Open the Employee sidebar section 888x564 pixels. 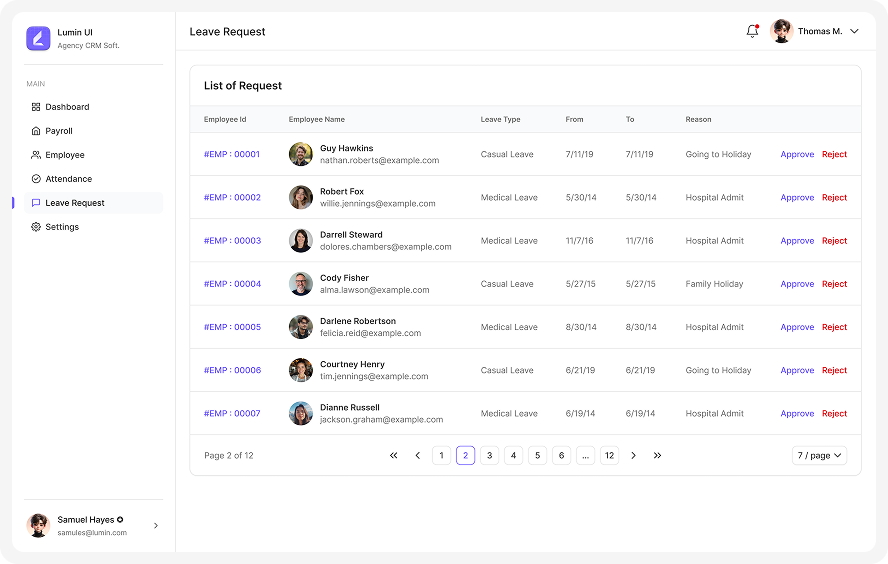pyautogui.click(x=64, y=155)
